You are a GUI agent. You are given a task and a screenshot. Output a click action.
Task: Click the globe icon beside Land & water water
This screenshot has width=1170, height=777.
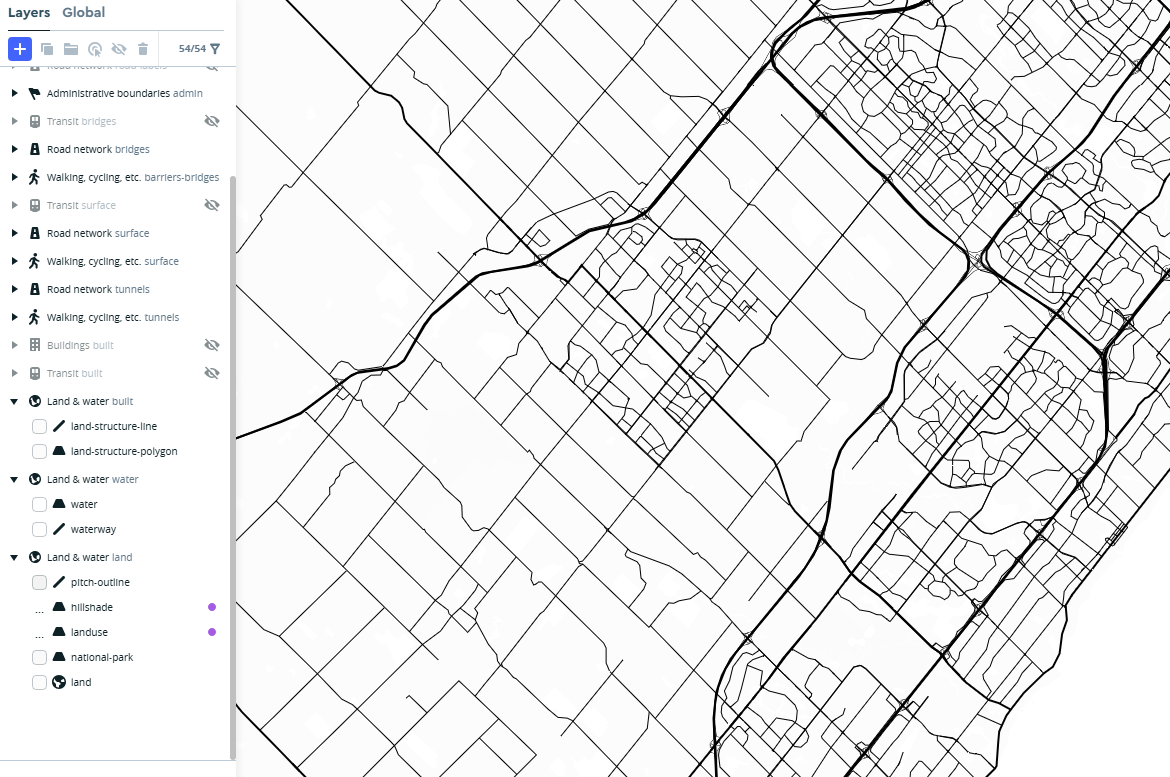point(35,479)
